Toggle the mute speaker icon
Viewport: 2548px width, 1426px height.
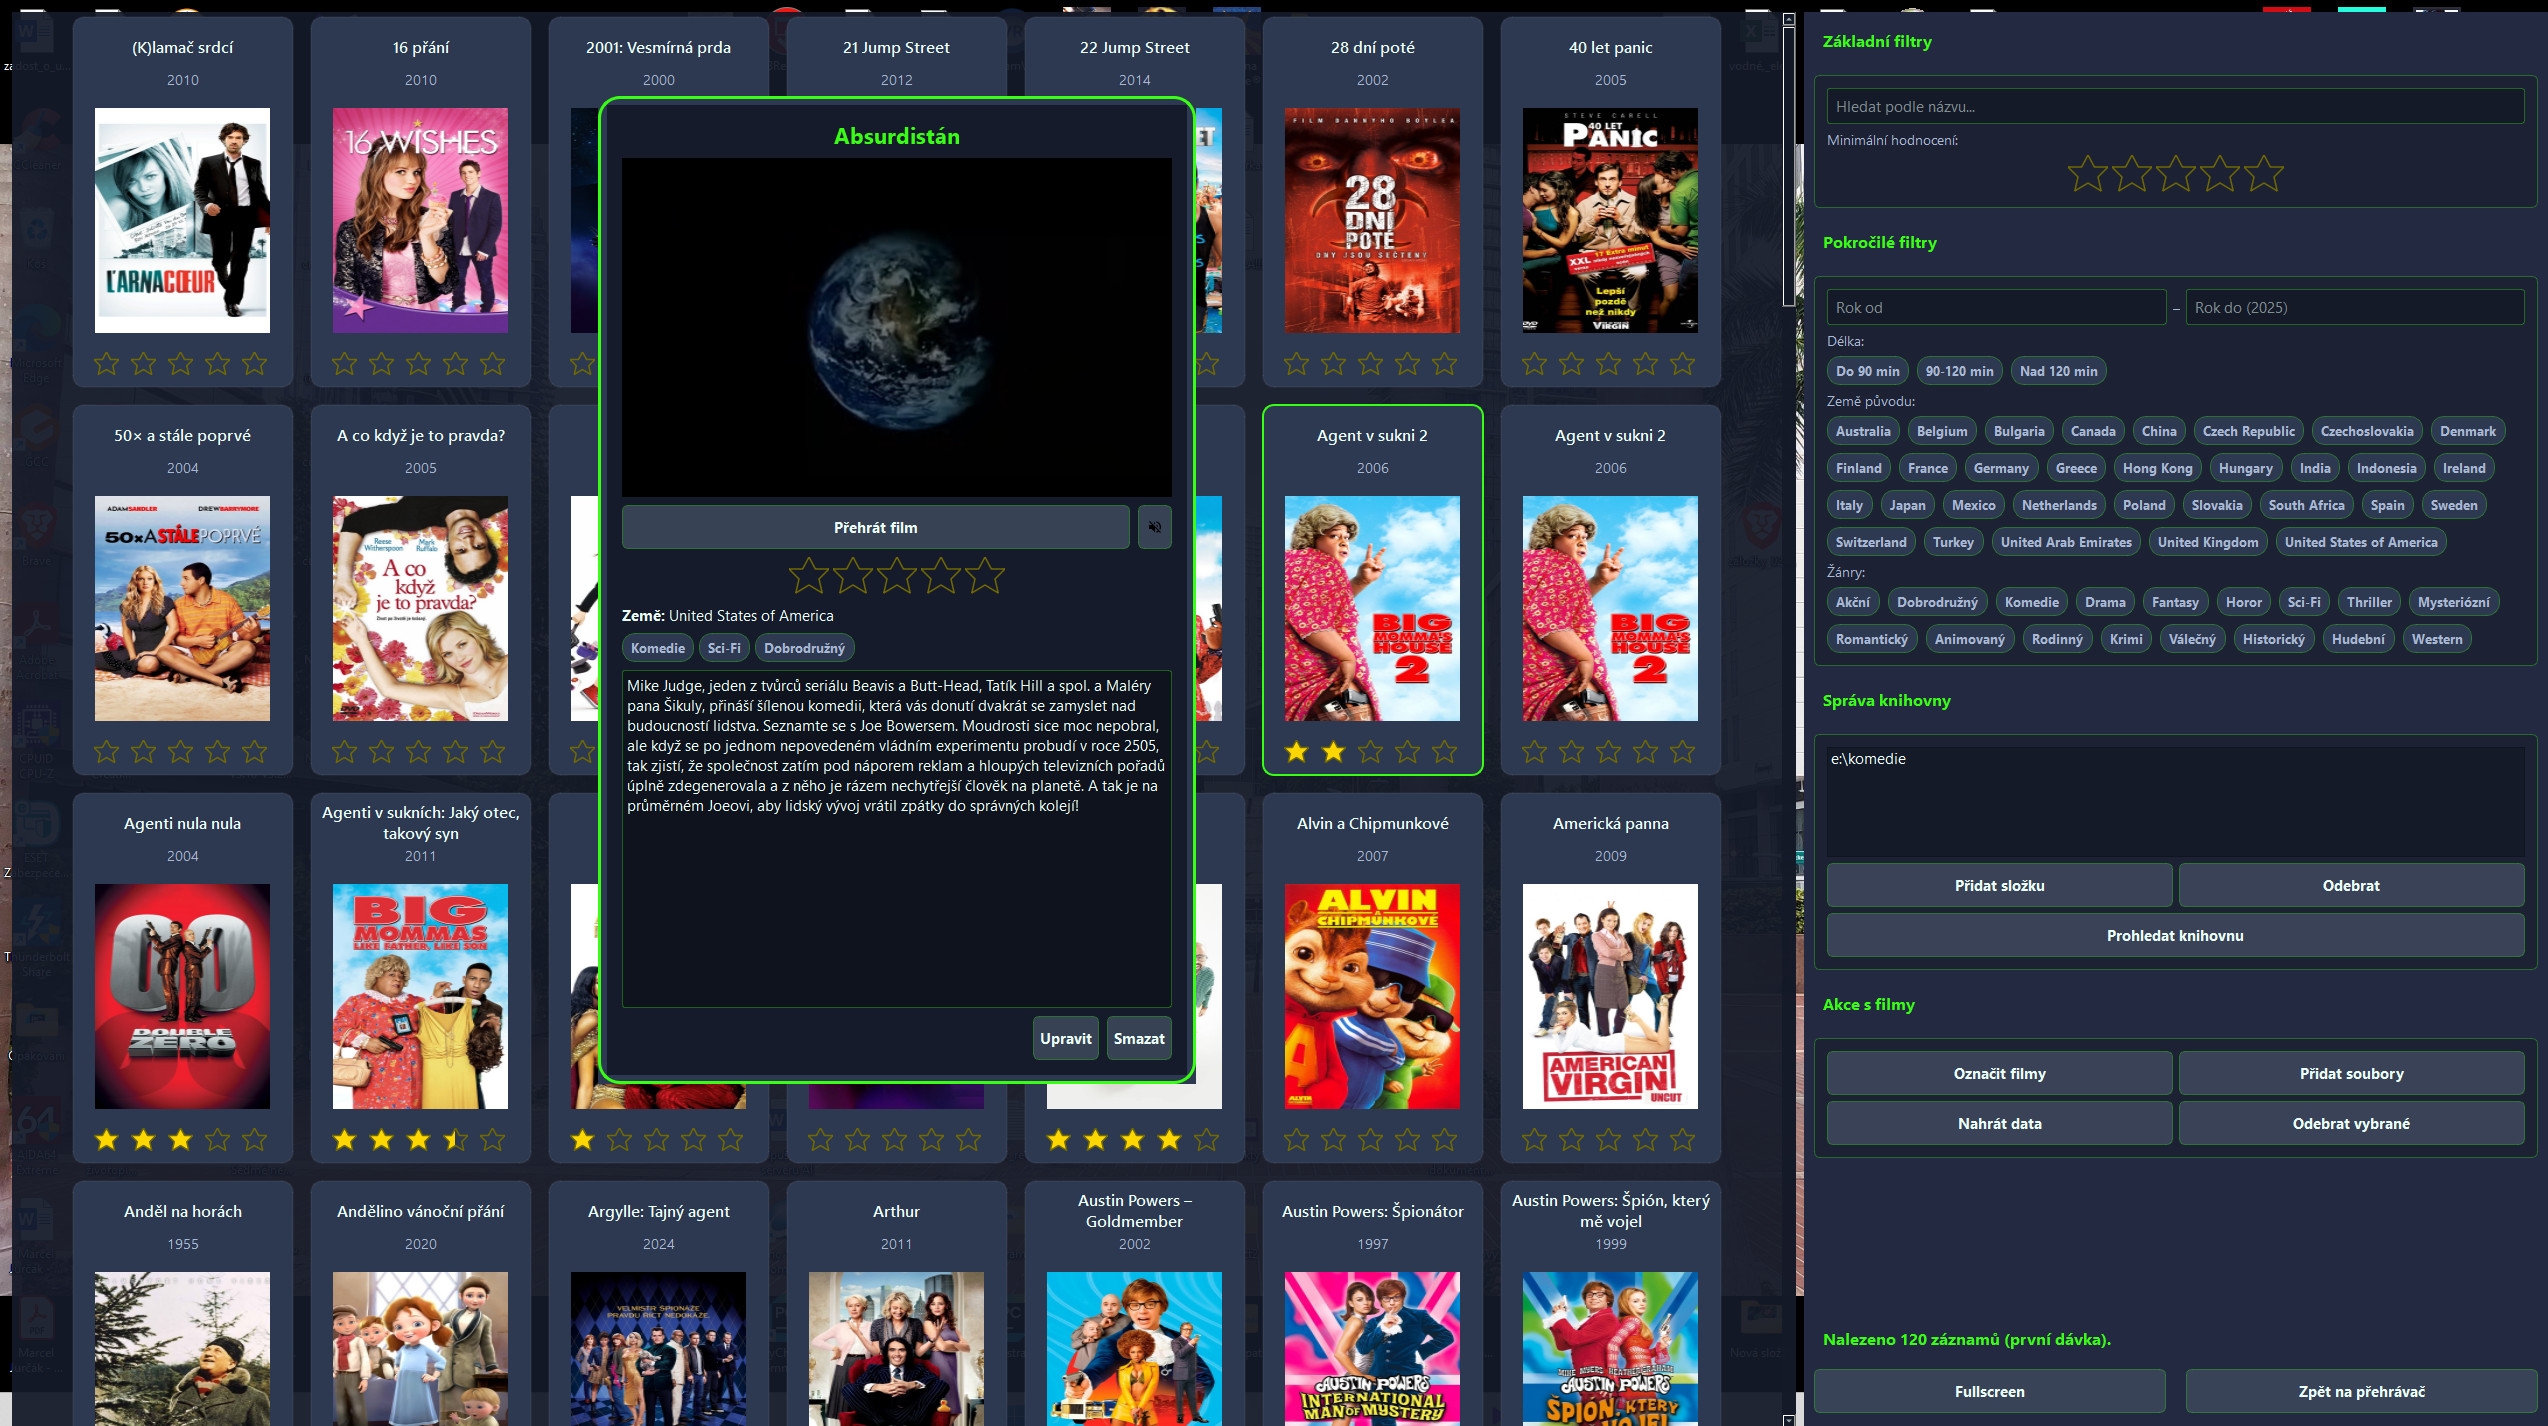(1154, 527)
